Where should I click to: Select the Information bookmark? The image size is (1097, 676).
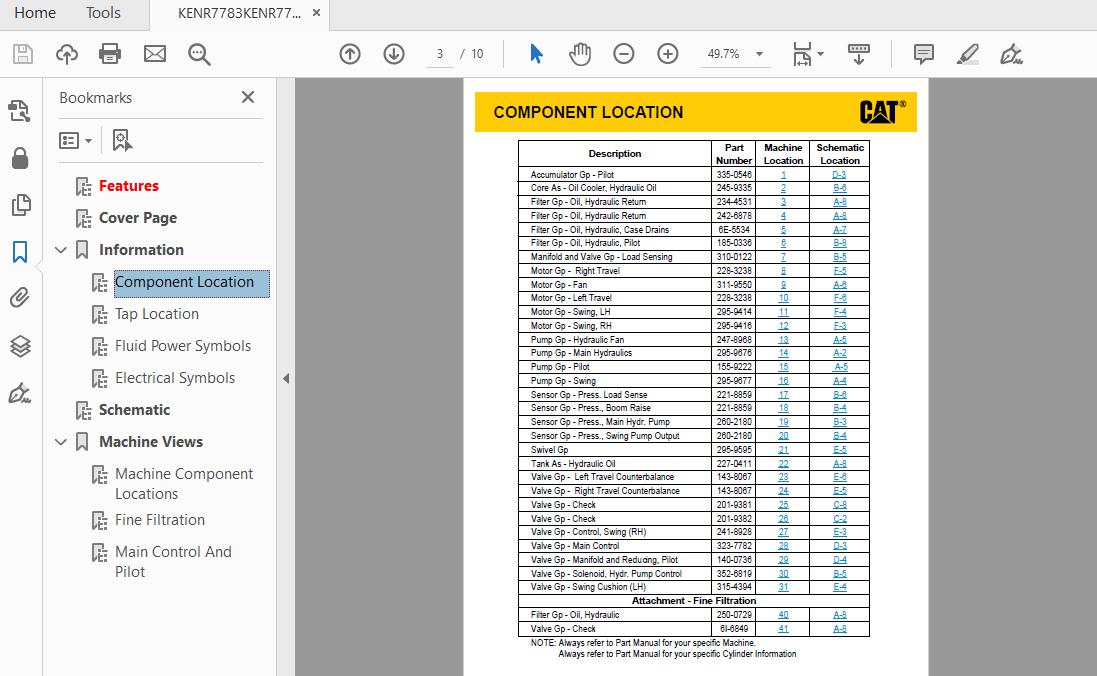[x=141, y=250]
